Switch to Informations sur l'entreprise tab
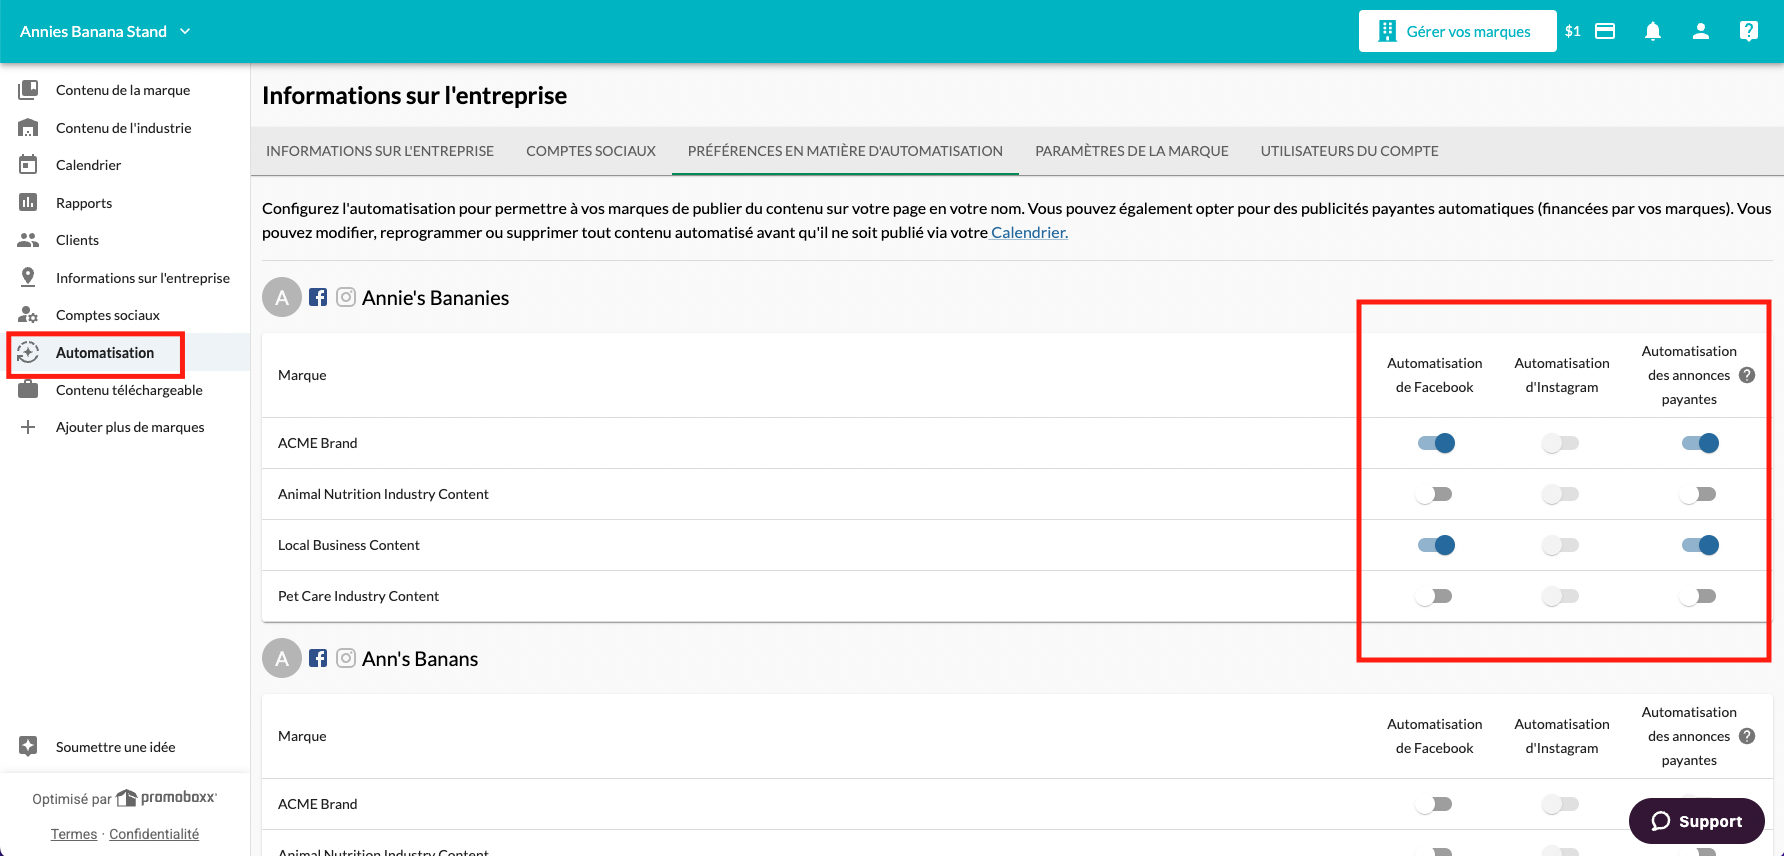 click(x=380, y=151)
